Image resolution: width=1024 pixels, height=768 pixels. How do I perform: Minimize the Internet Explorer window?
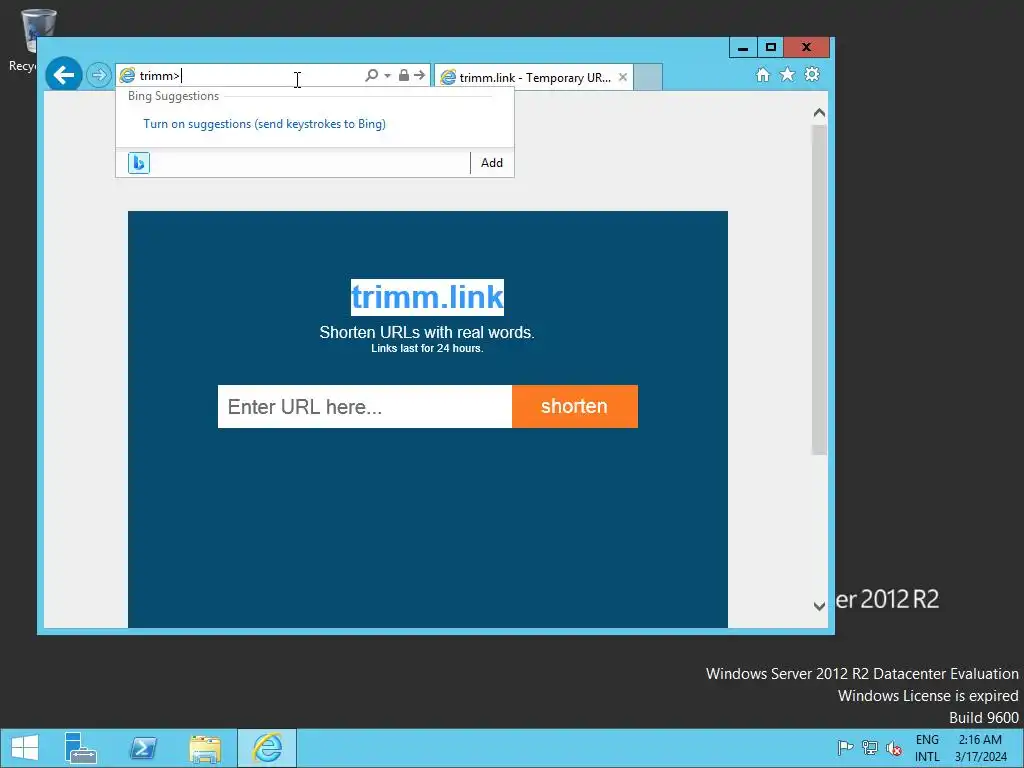743,48
